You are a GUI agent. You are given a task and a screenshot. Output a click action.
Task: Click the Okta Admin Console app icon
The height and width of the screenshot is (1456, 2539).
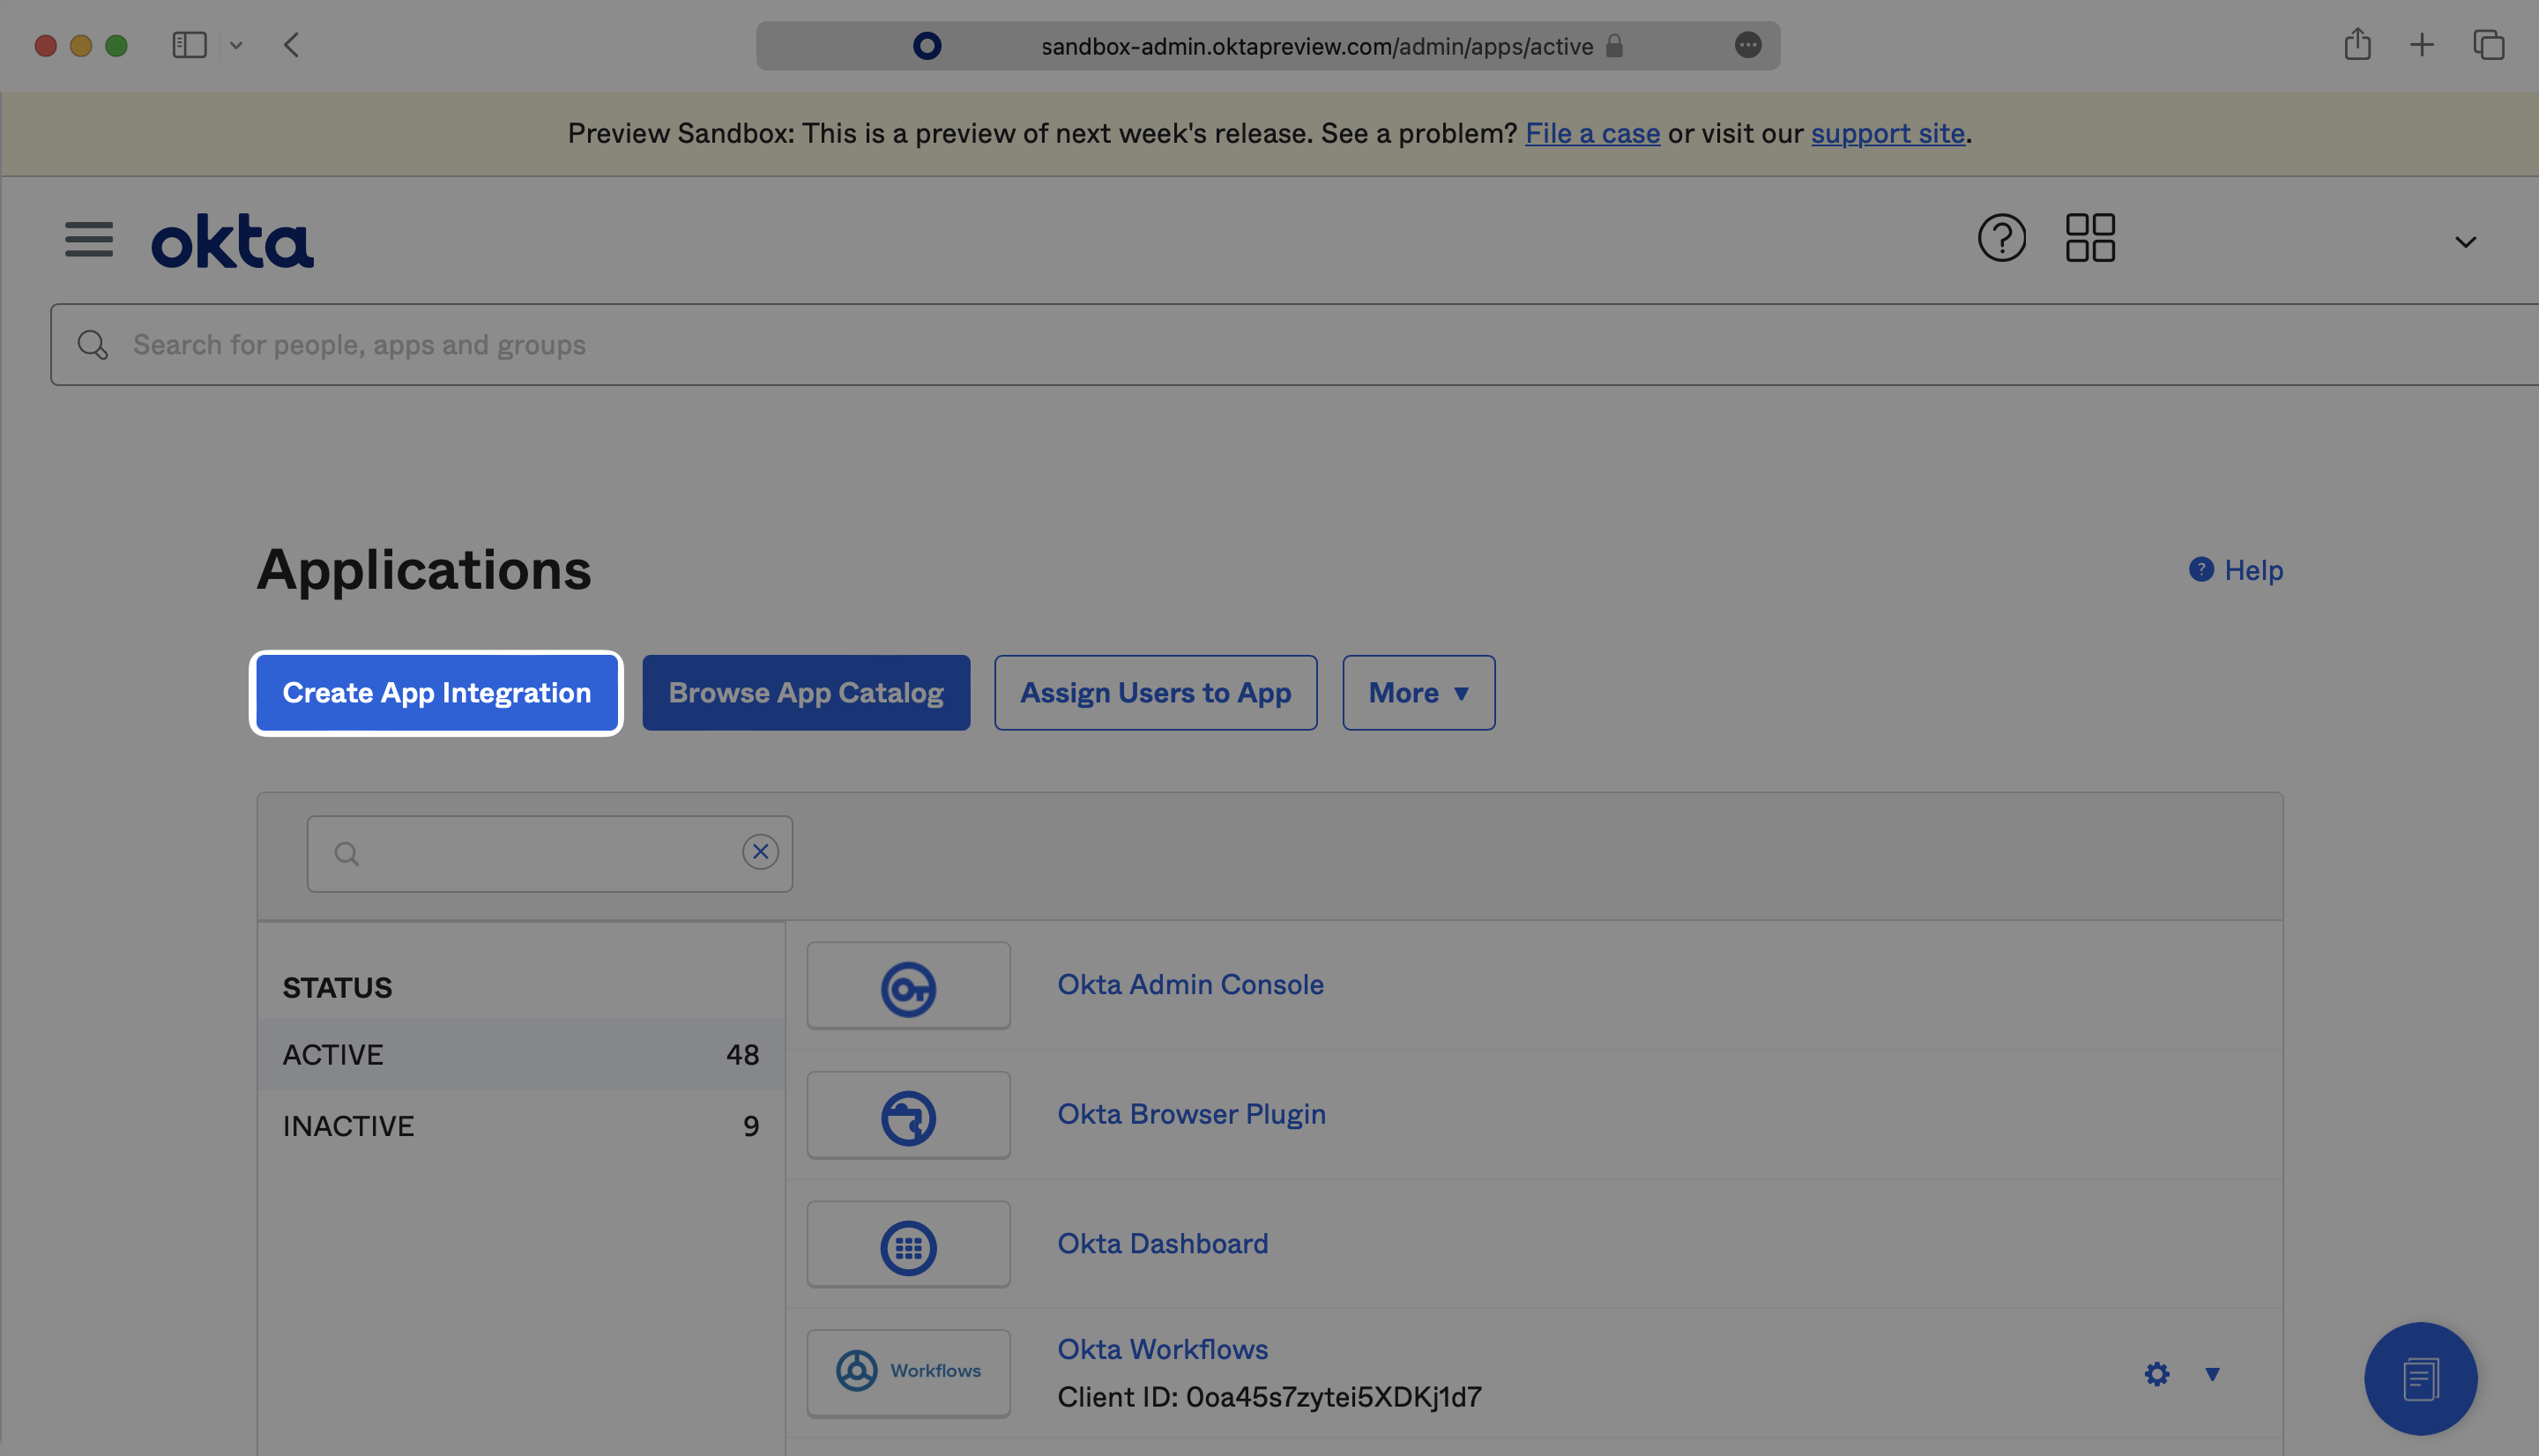point(908,985)
